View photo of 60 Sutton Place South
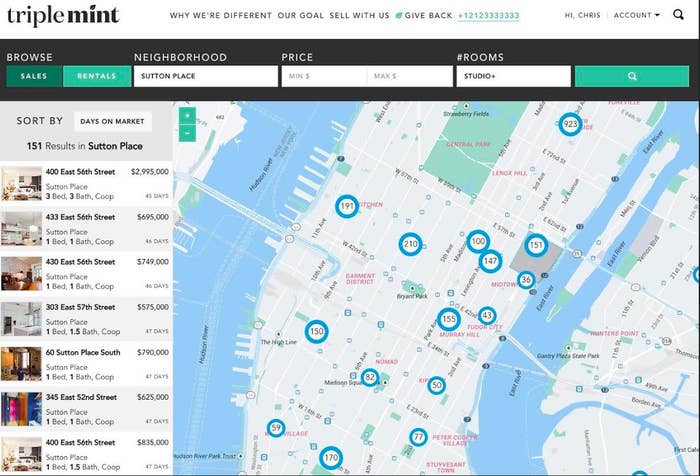This screenshot has width=700, height=476. pos(21,364)
